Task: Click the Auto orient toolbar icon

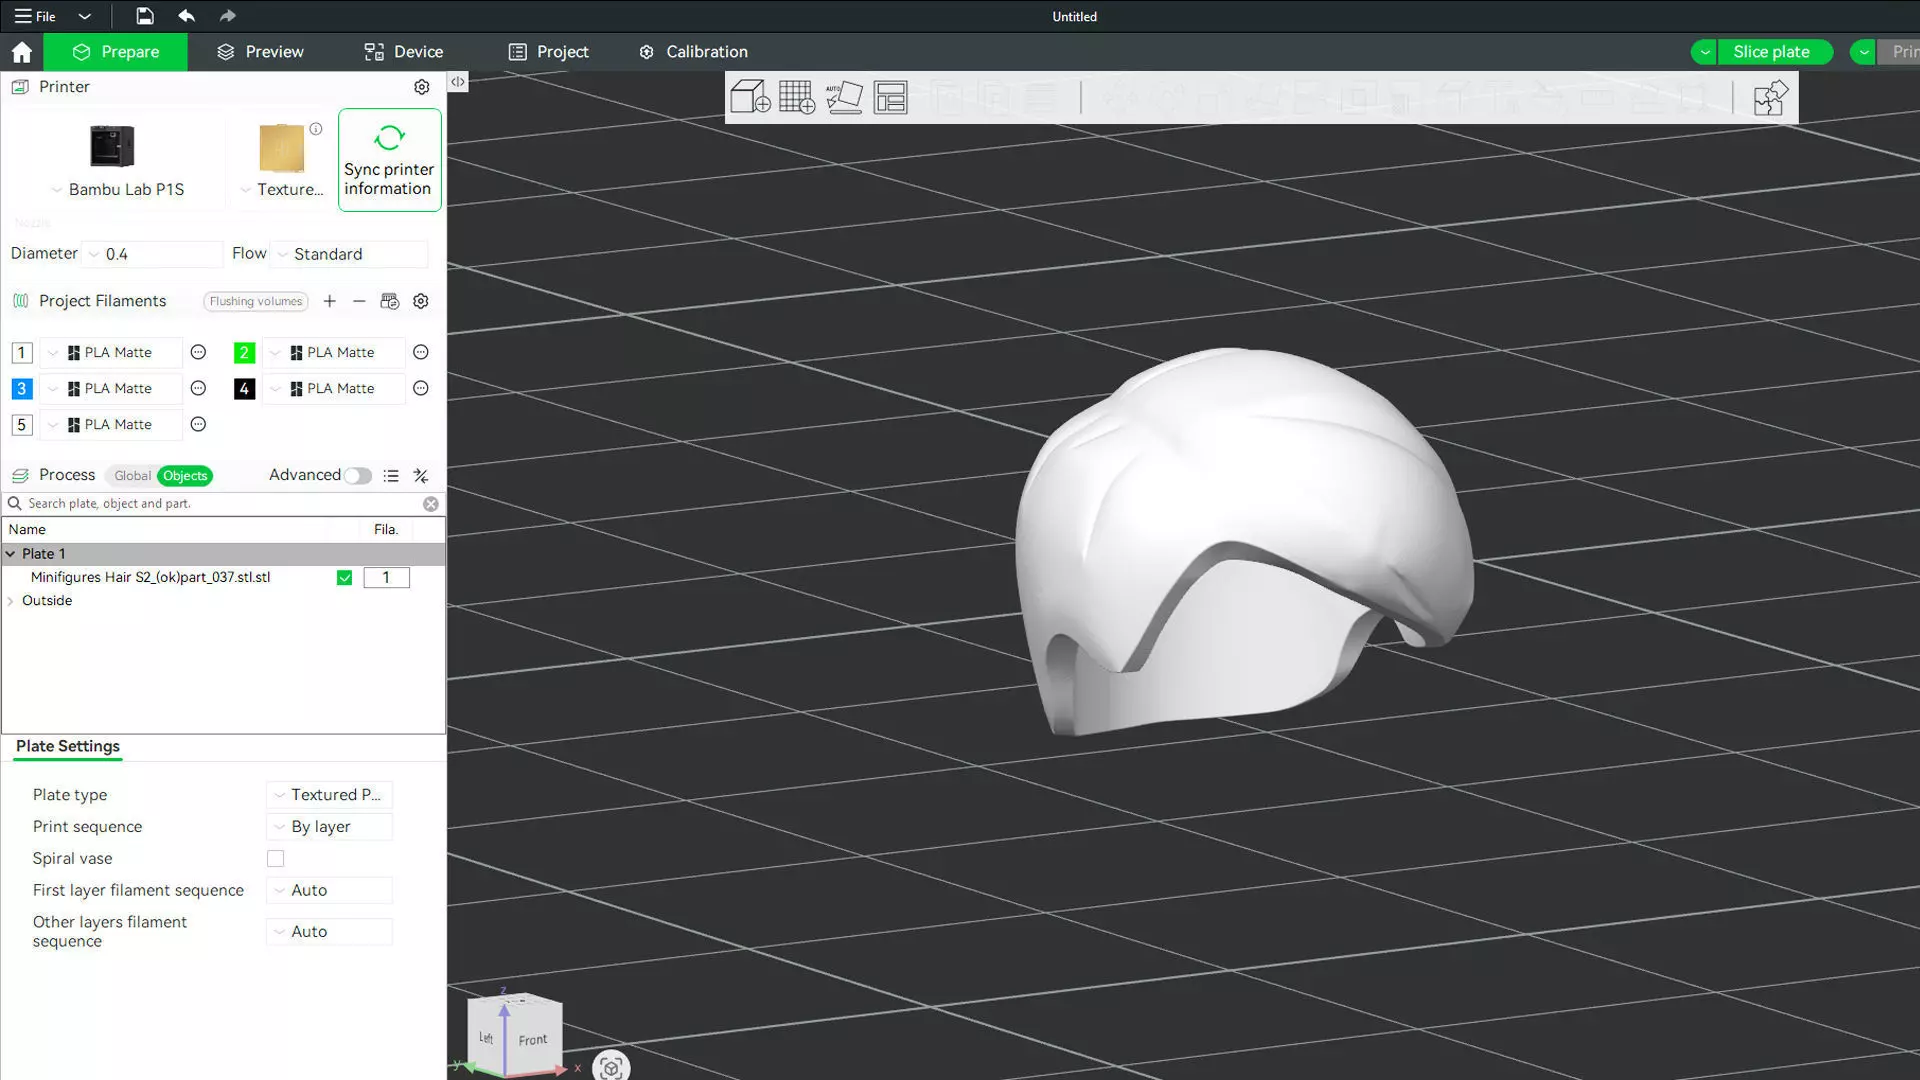Action: point(843,97)
